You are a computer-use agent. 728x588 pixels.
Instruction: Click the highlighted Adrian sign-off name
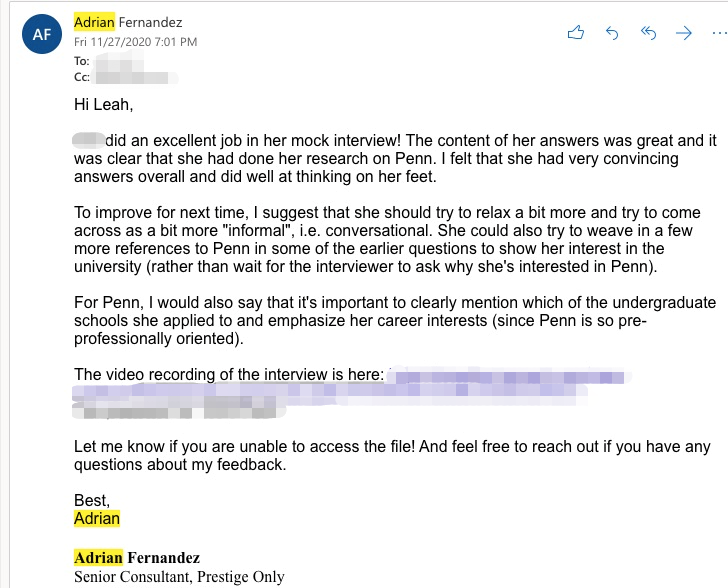tap(97, 518)
